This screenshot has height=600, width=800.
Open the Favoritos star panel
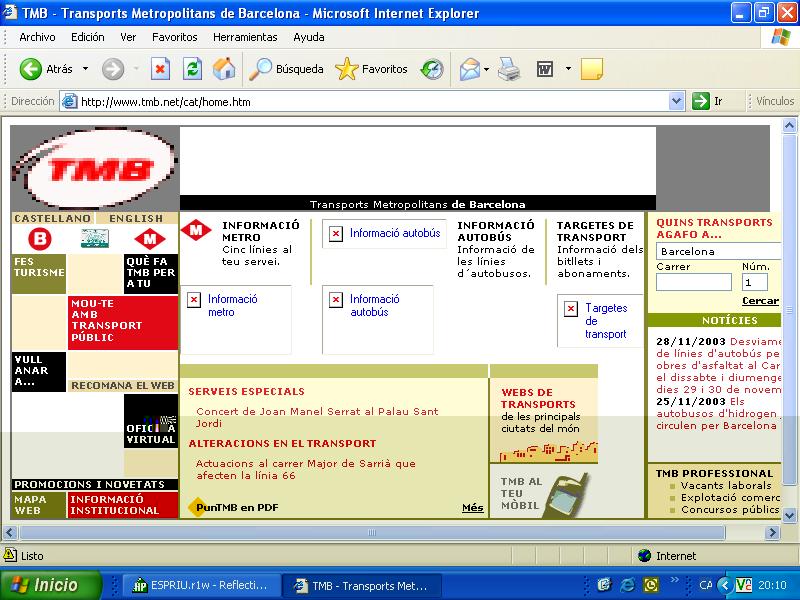pos(371,69)
